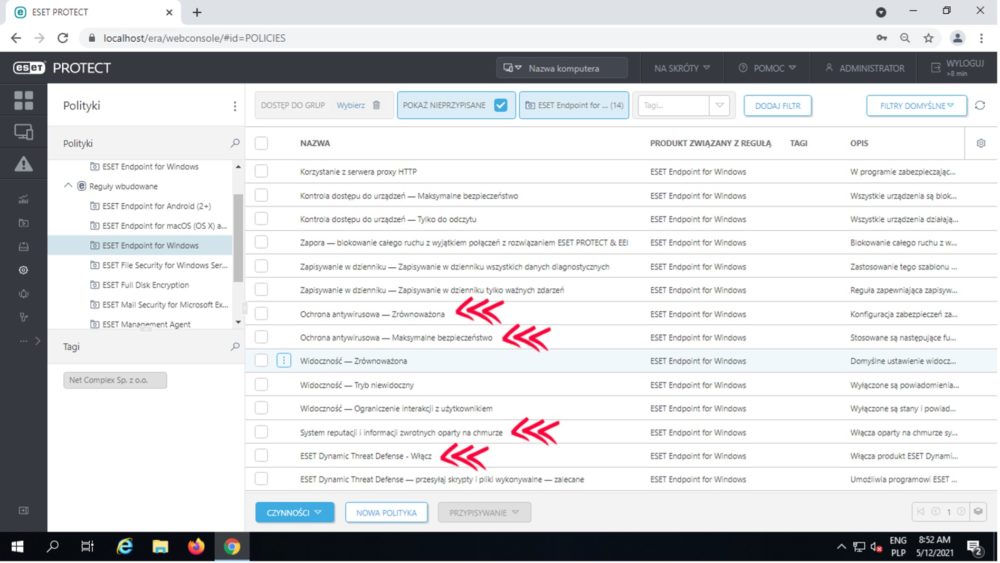Click the Wyloguj logout button
This screenshot has width=1000, height=563.
pyautogui.click(x=957, y=68)
